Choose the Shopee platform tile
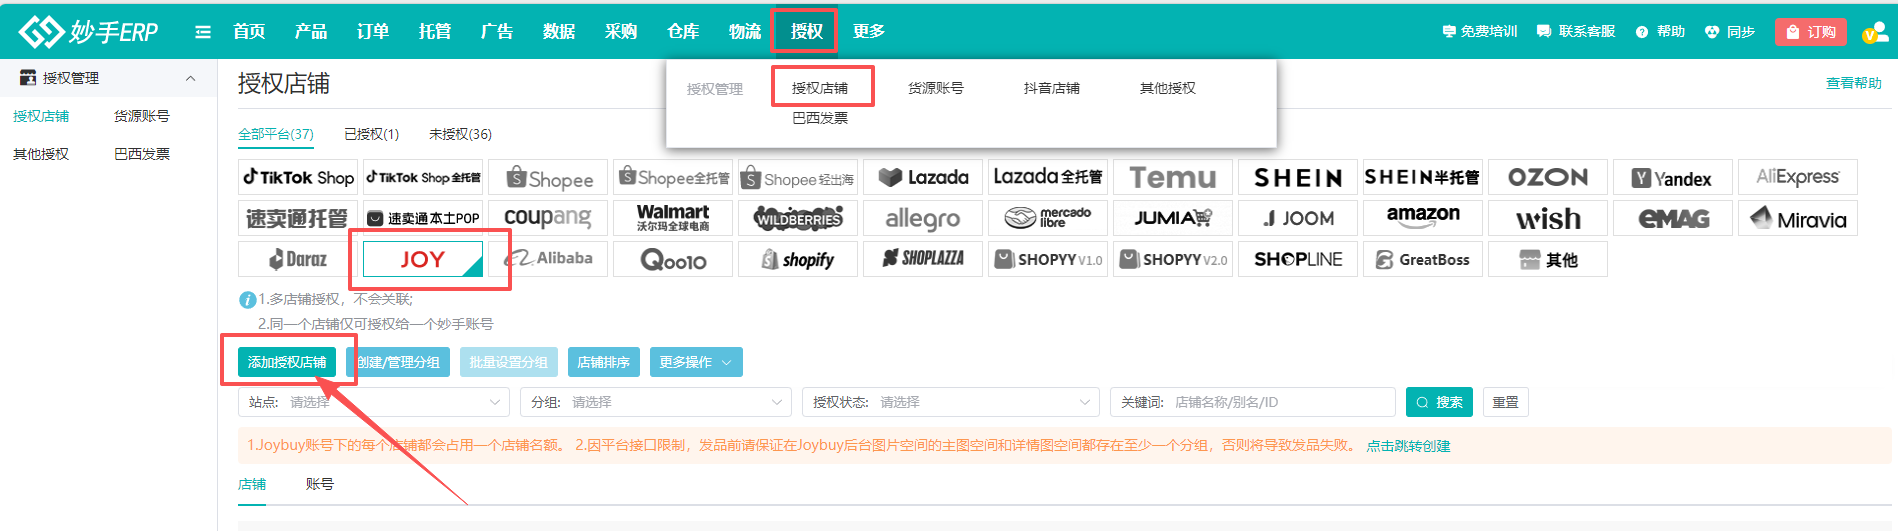The image size is (1898, 531). click(x=548, y=178)
